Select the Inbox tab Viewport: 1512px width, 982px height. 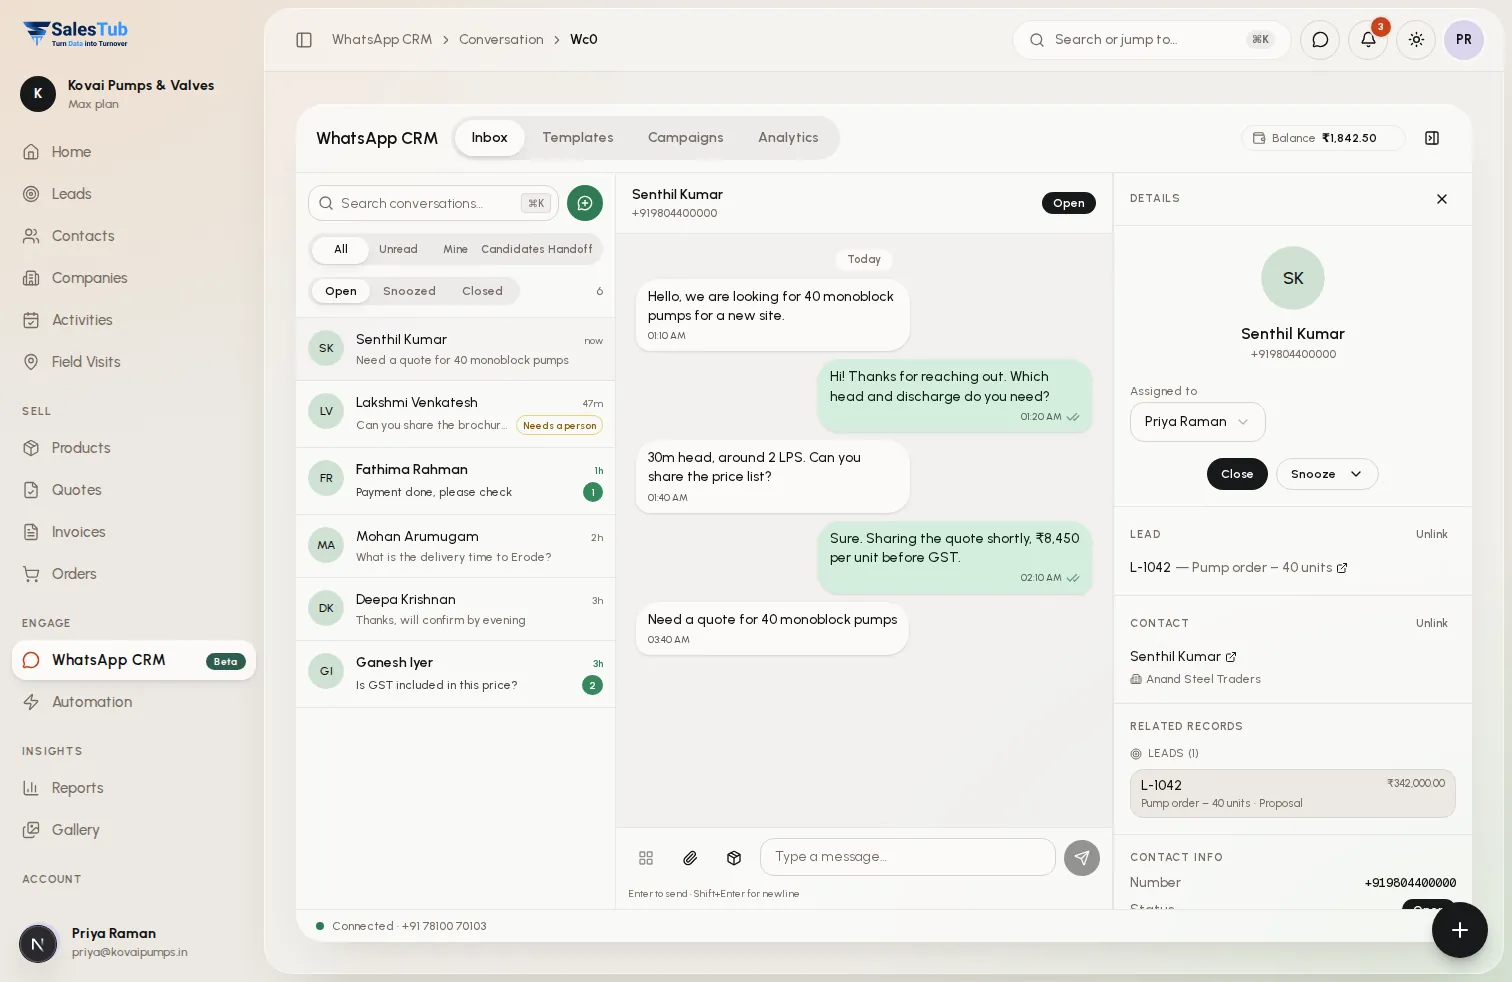click(490, 138)
